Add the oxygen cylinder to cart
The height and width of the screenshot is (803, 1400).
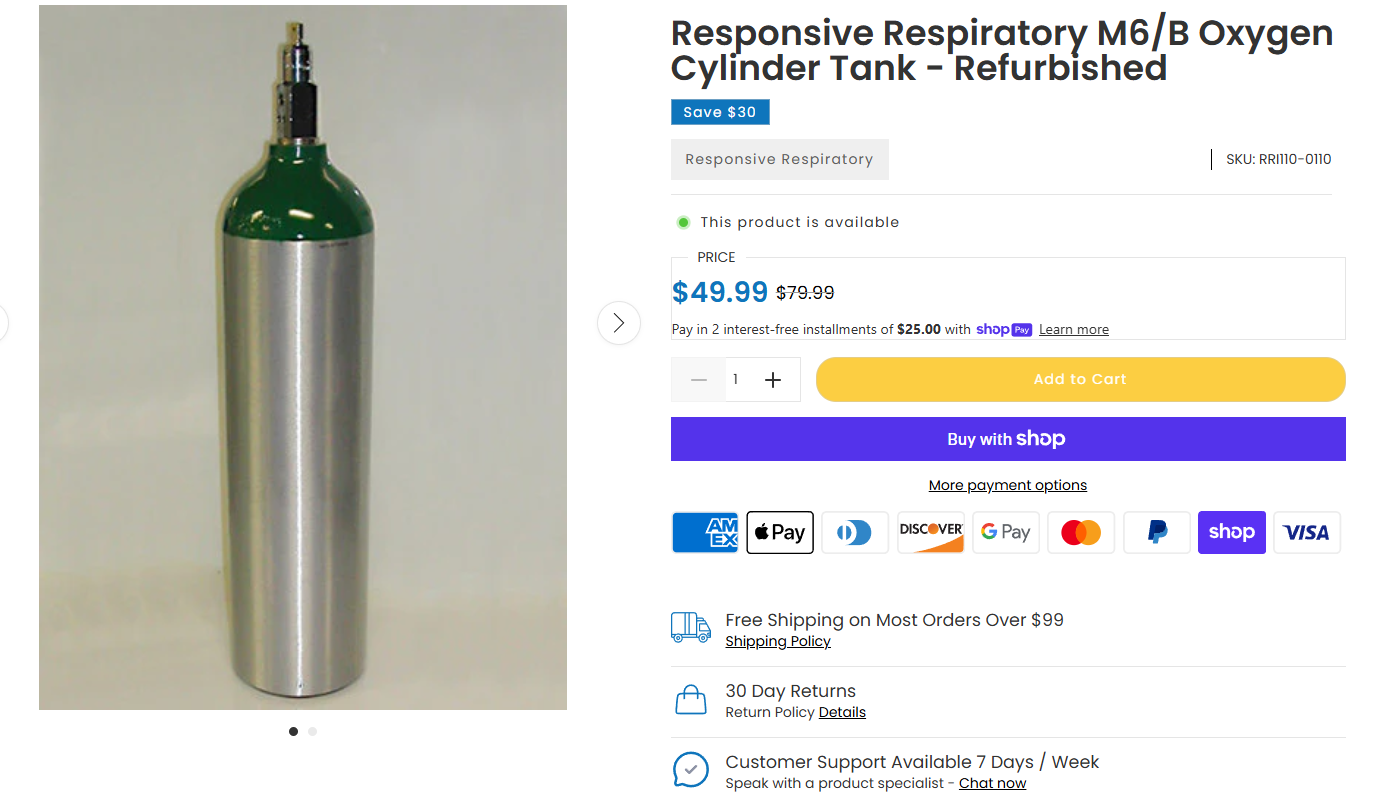point(1080,380)
